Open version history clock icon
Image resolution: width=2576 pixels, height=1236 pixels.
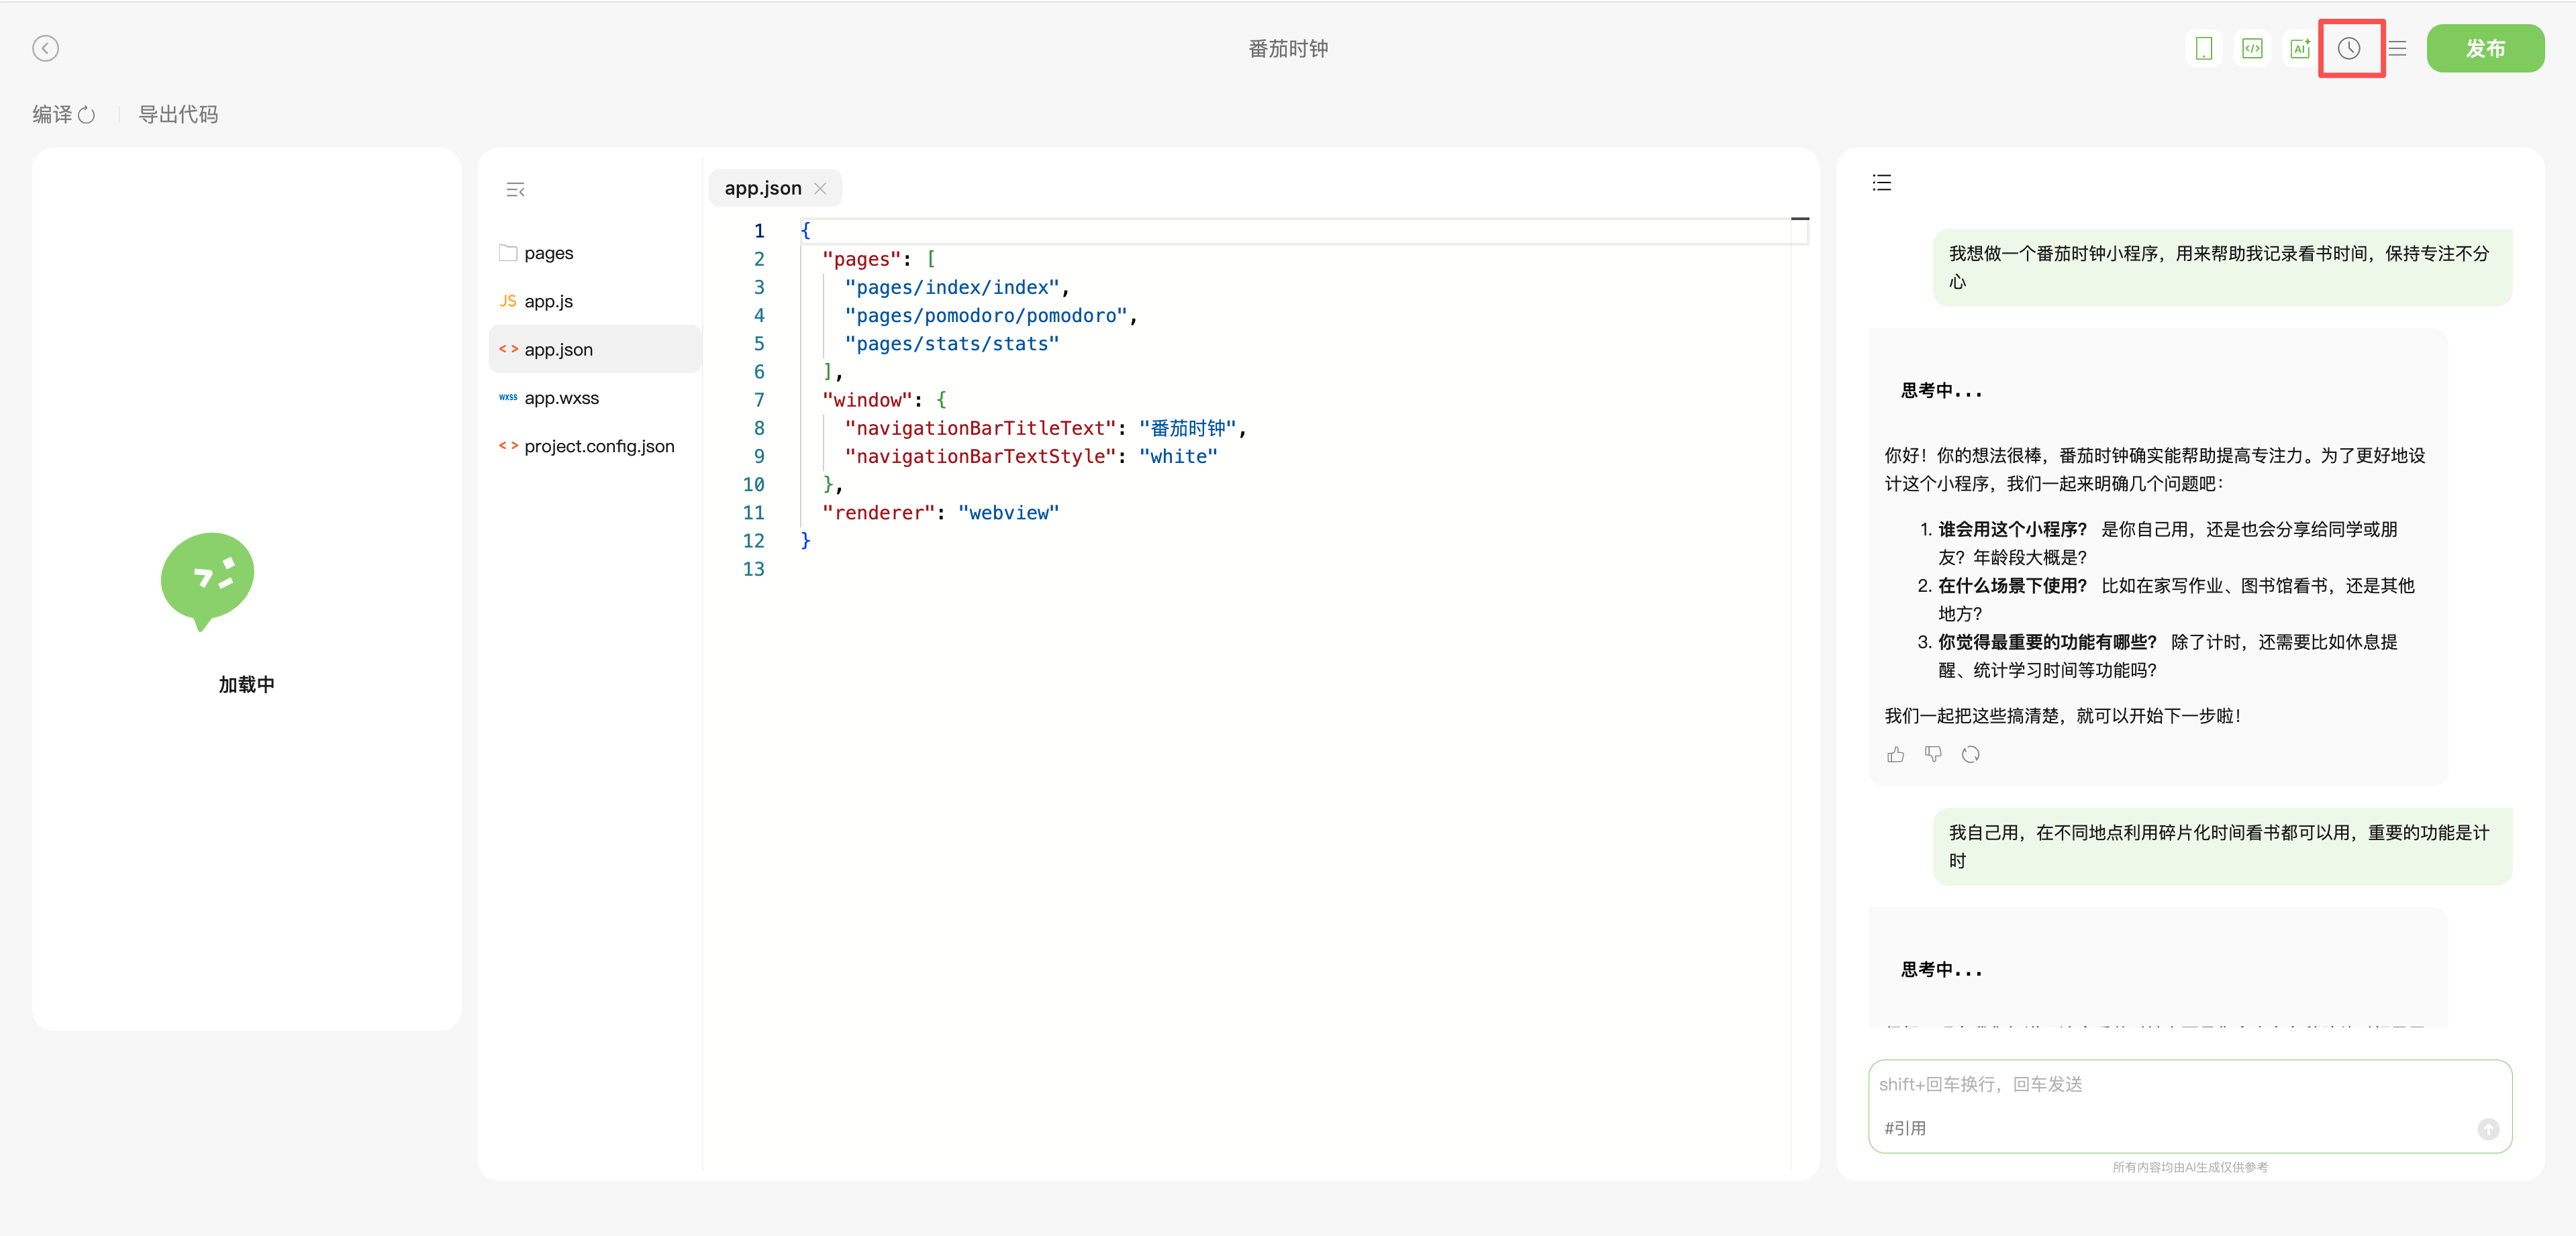coord(2349,48)
